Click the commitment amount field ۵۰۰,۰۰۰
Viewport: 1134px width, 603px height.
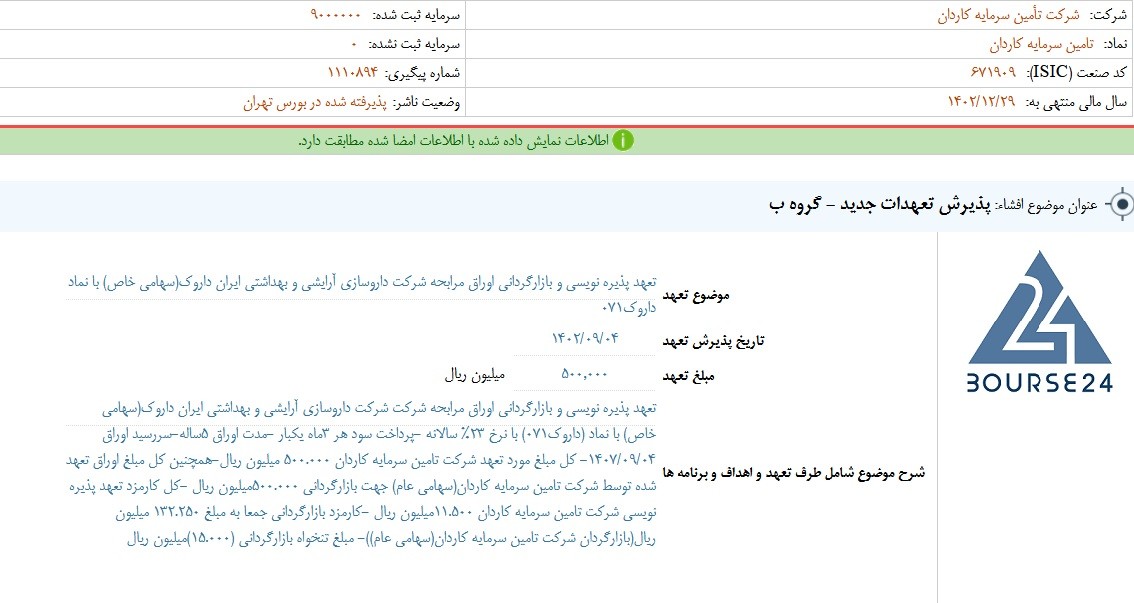(585, 374)
